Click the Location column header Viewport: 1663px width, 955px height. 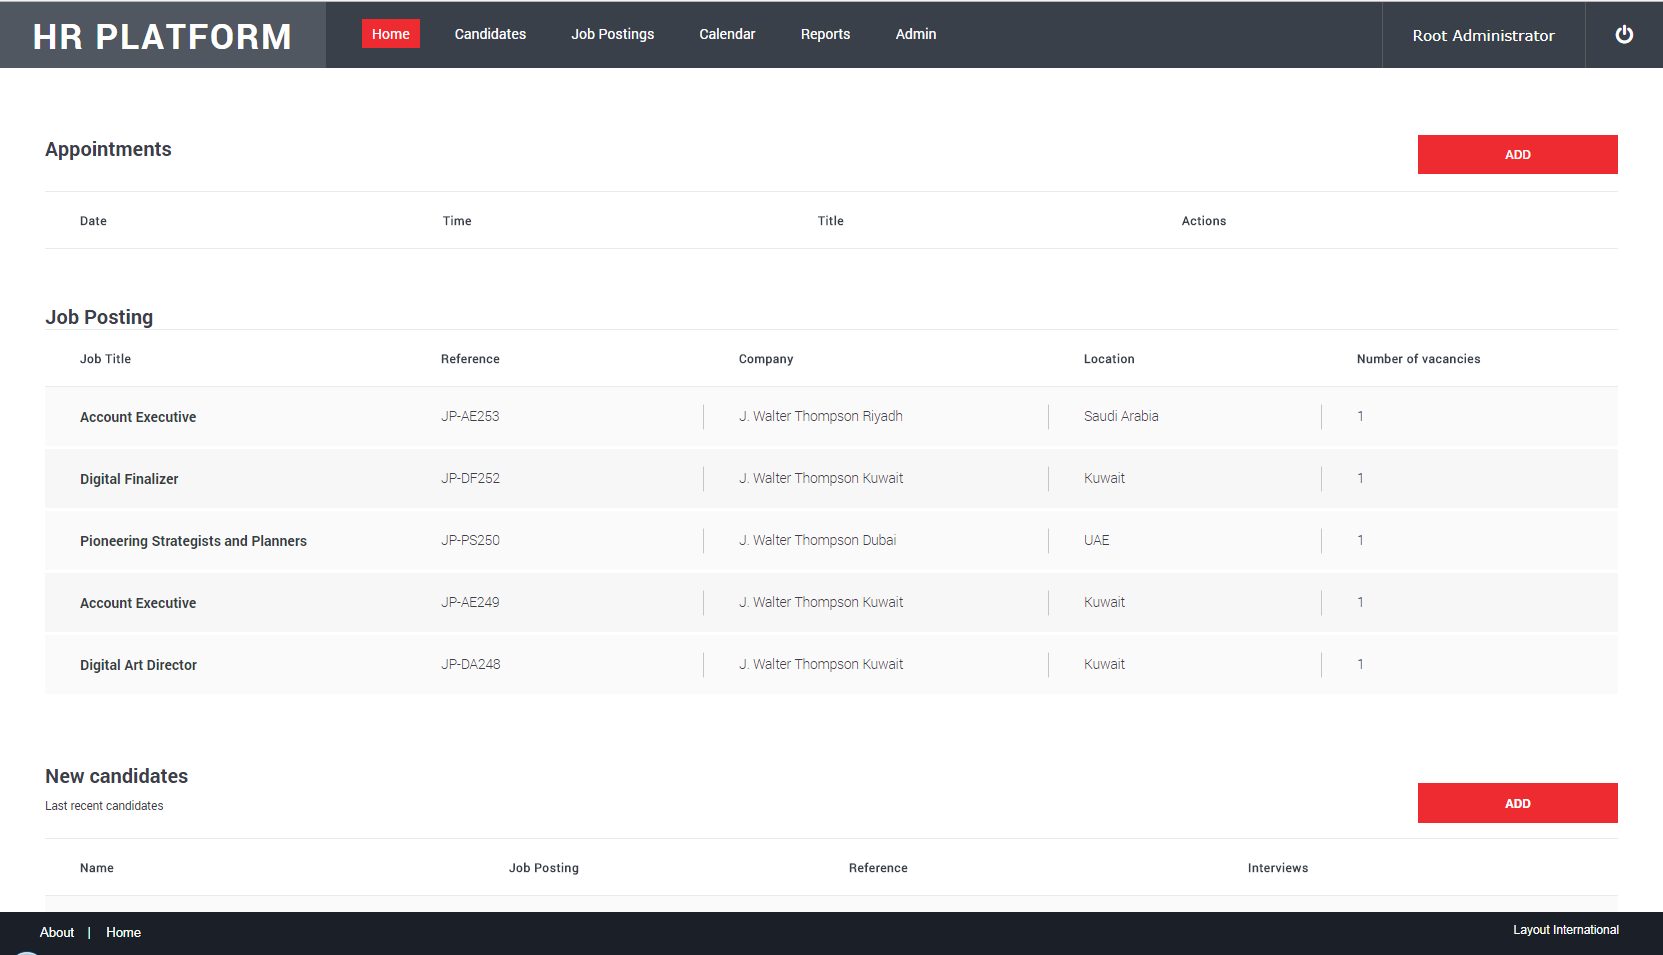click(x=1109, y=359)
